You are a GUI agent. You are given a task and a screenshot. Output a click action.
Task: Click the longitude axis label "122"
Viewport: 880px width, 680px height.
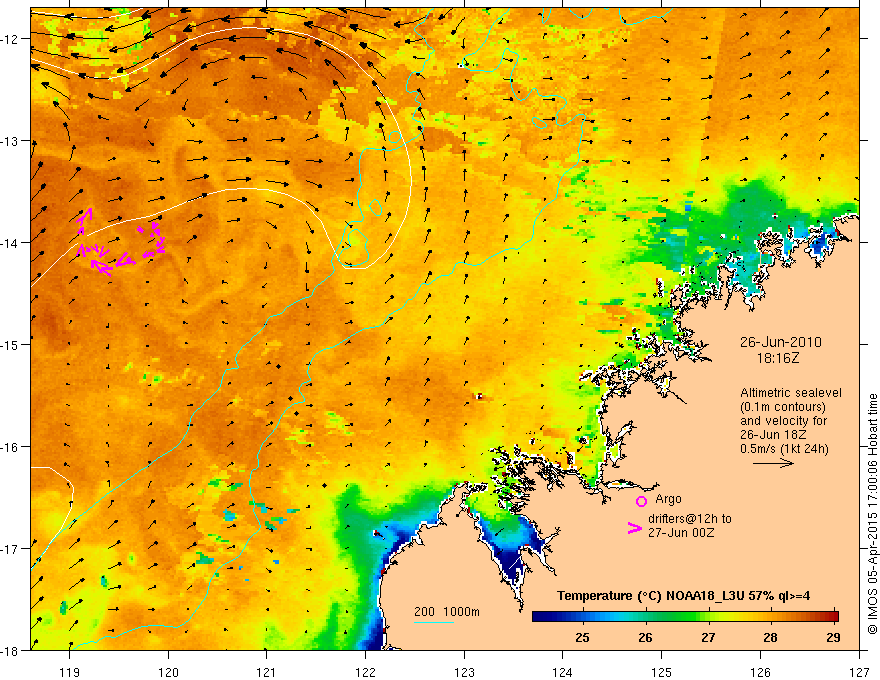(365, 672)
